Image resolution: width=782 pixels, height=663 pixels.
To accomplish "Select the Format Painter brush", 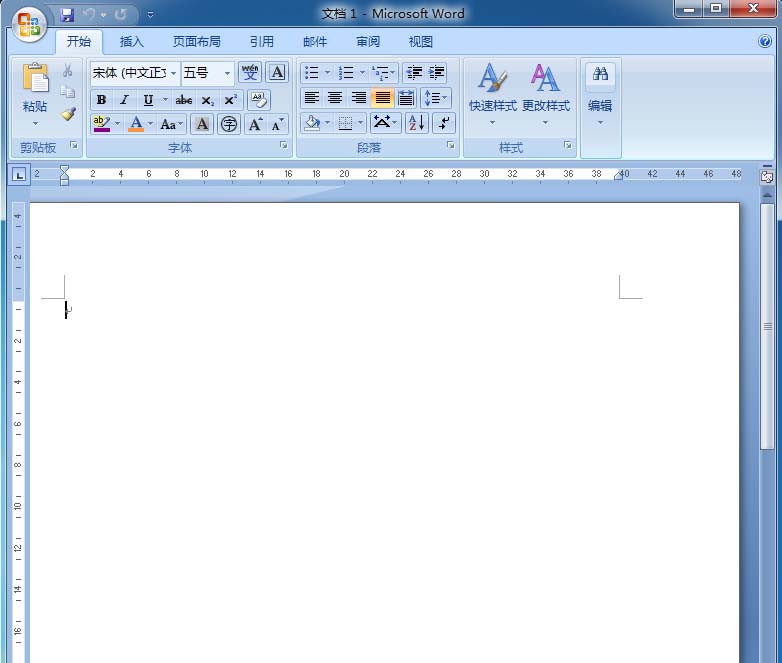I will (68, 114).
